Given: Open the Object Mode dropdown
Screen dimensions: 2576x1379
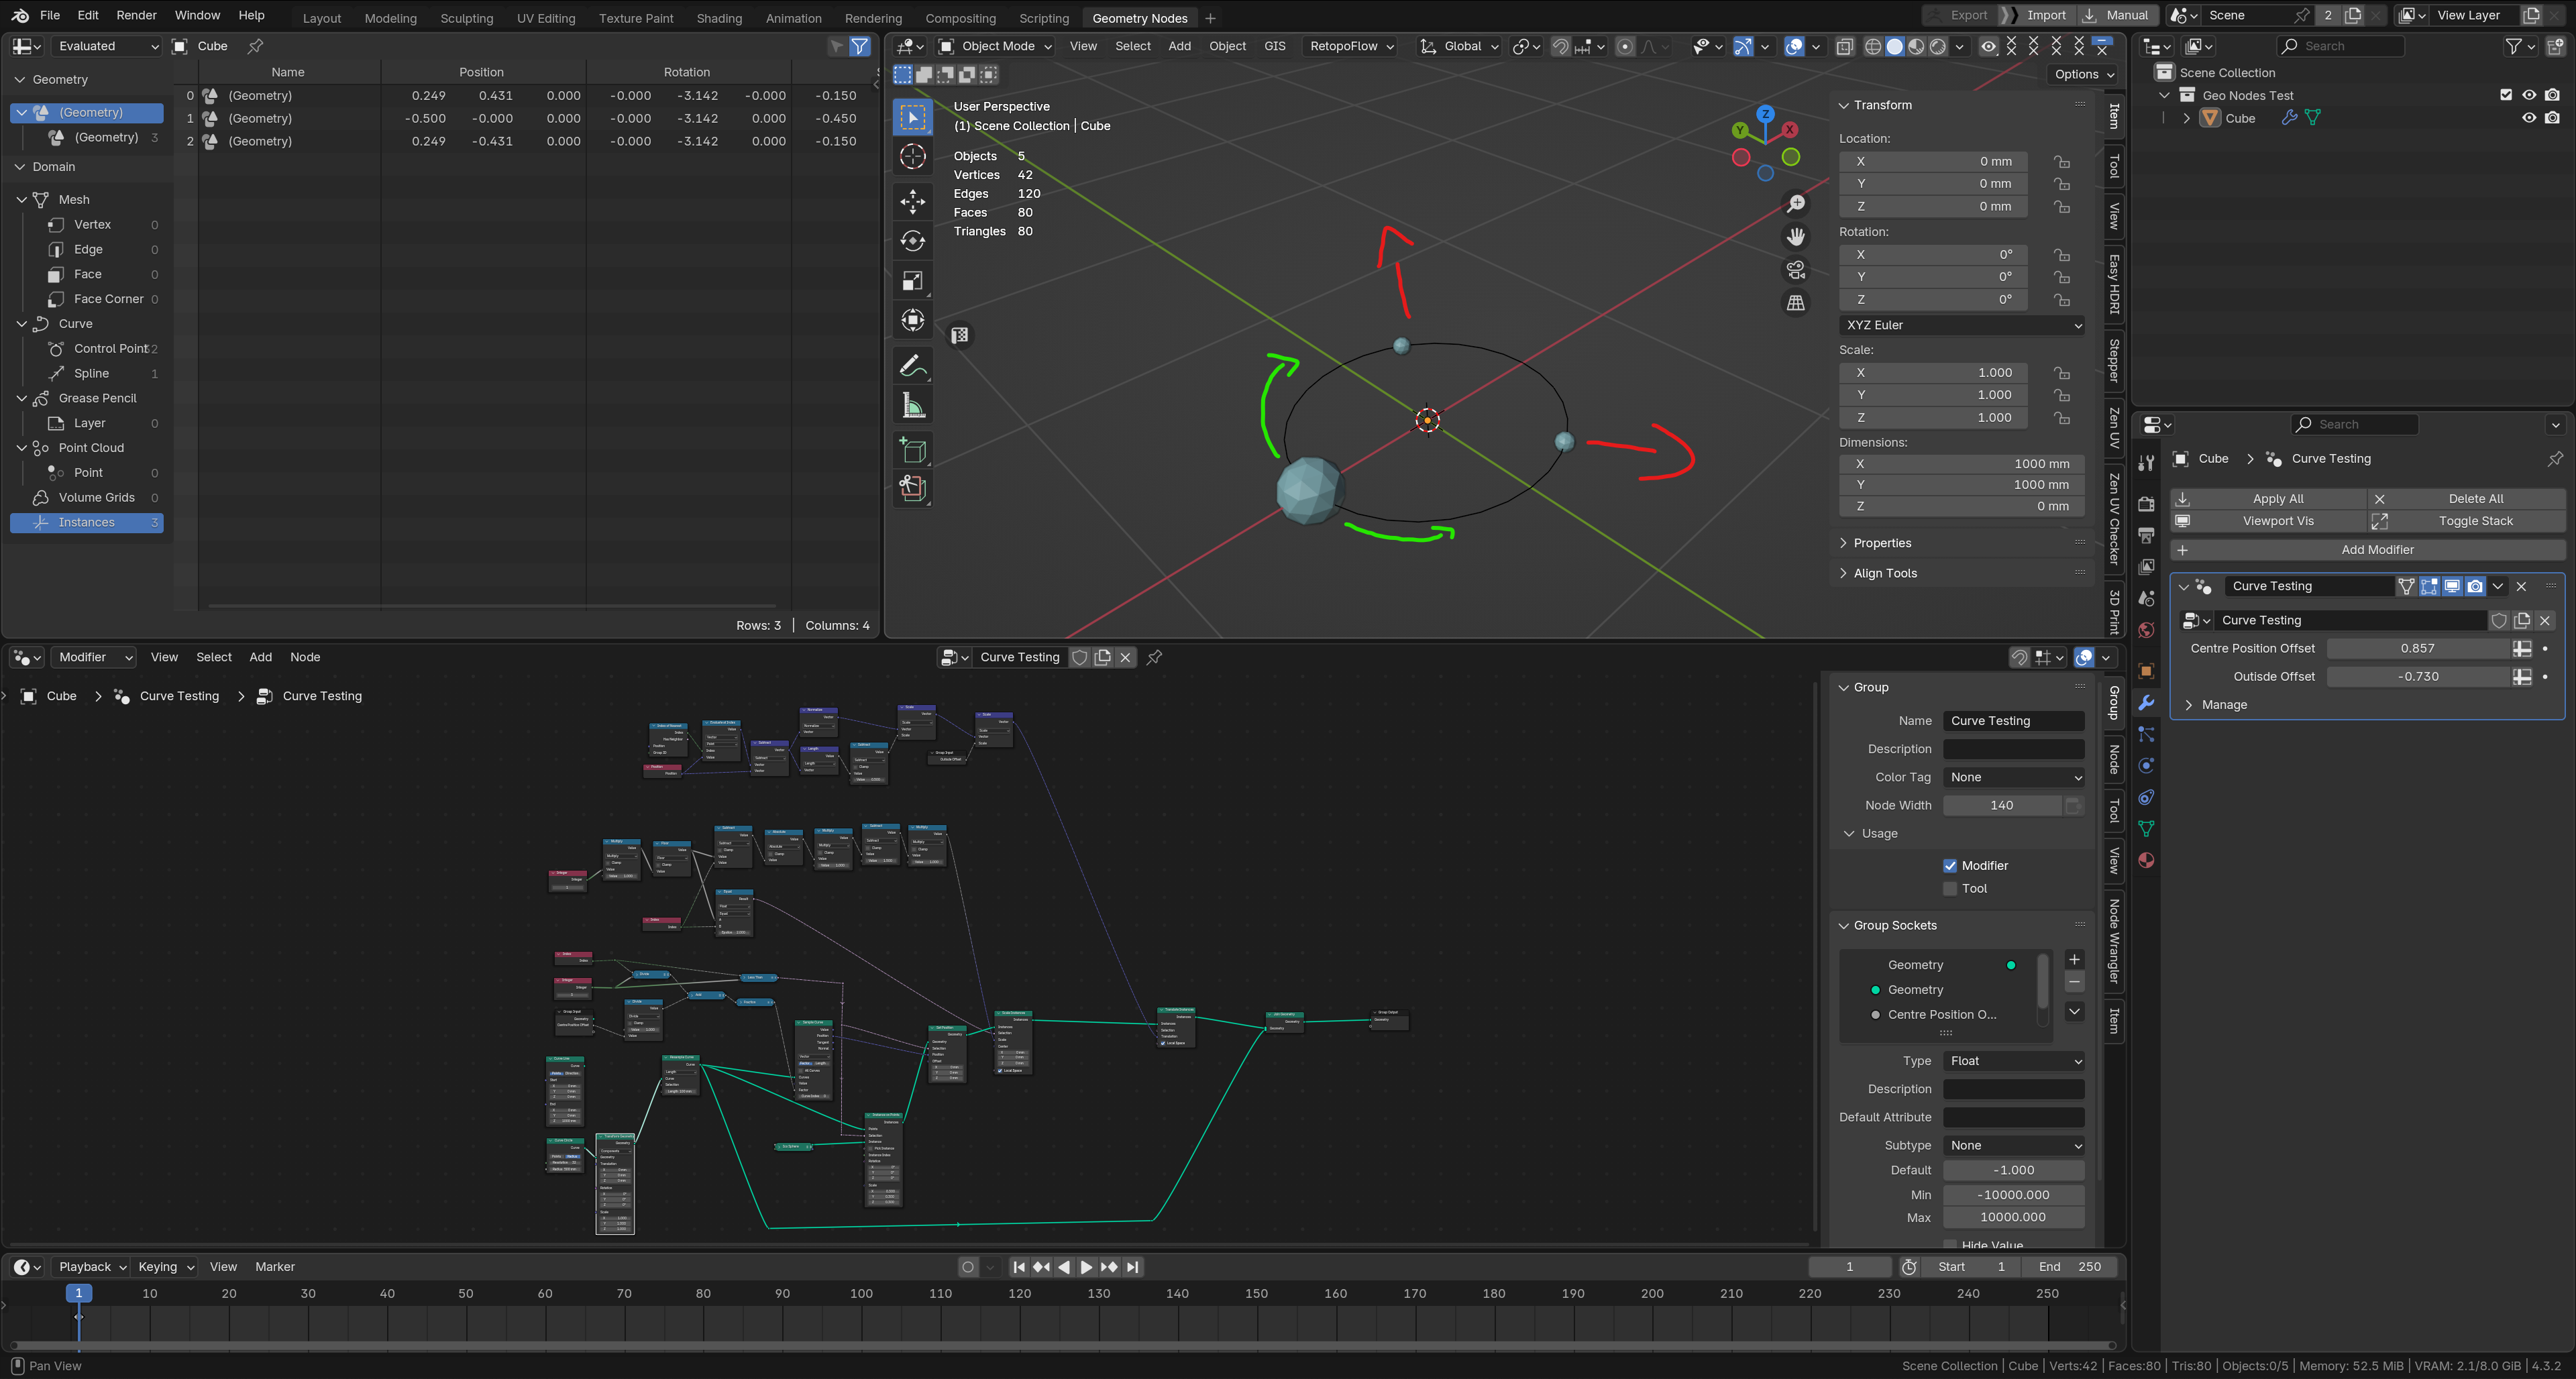Looking at the screenshot, I should pyautogui.click(x=996, y=46).
